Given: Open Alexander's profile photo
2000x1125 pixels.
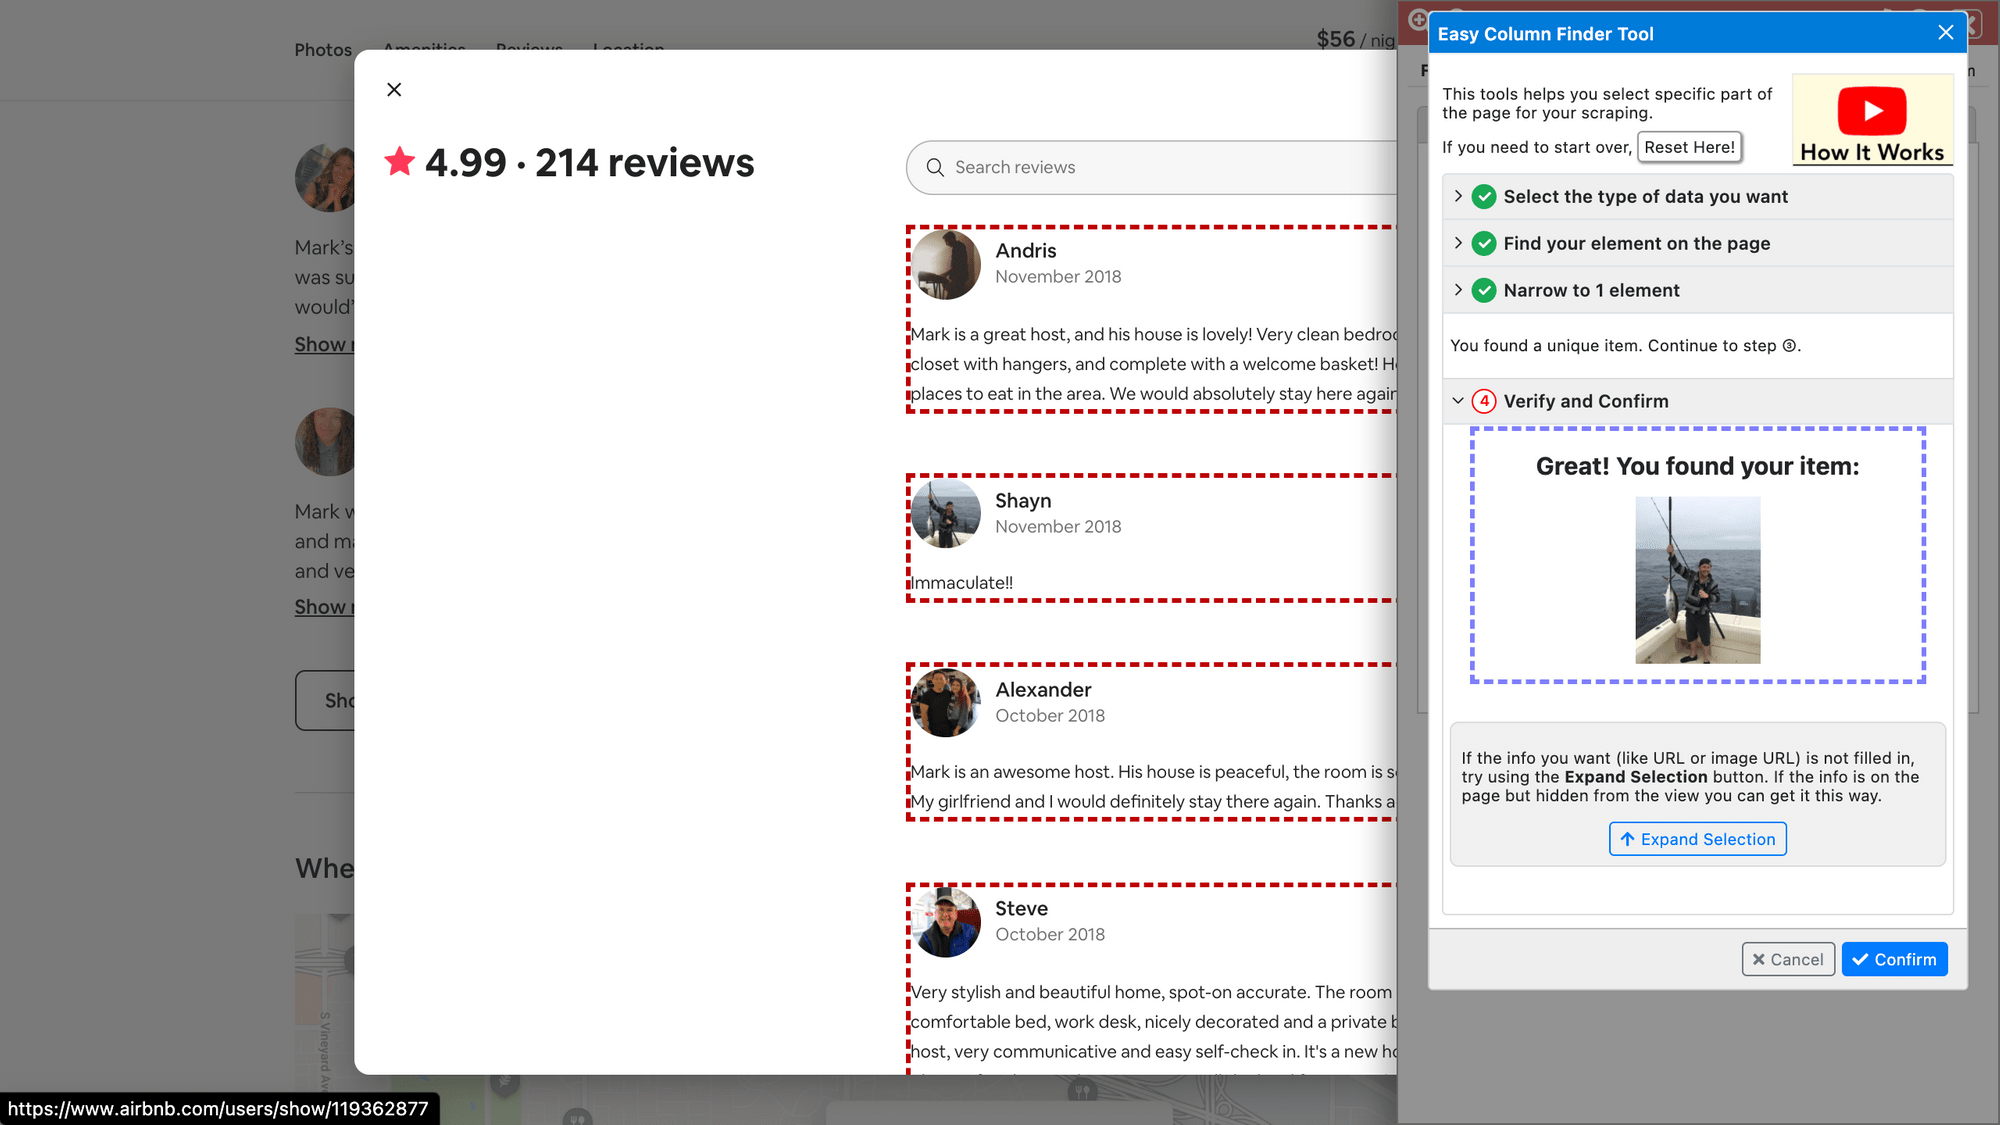Looking at the screenshot, I should [x=946, y=703].
